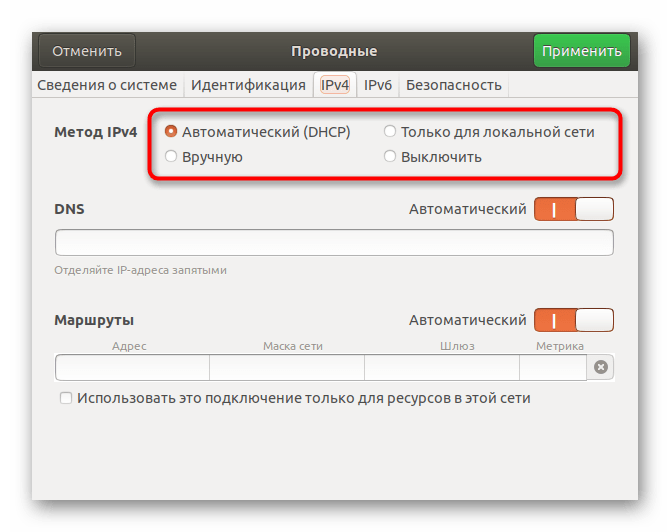Delete the route row with X icon
The height and width of the screenshot is (532, 670).
click(x=601, y=367)
